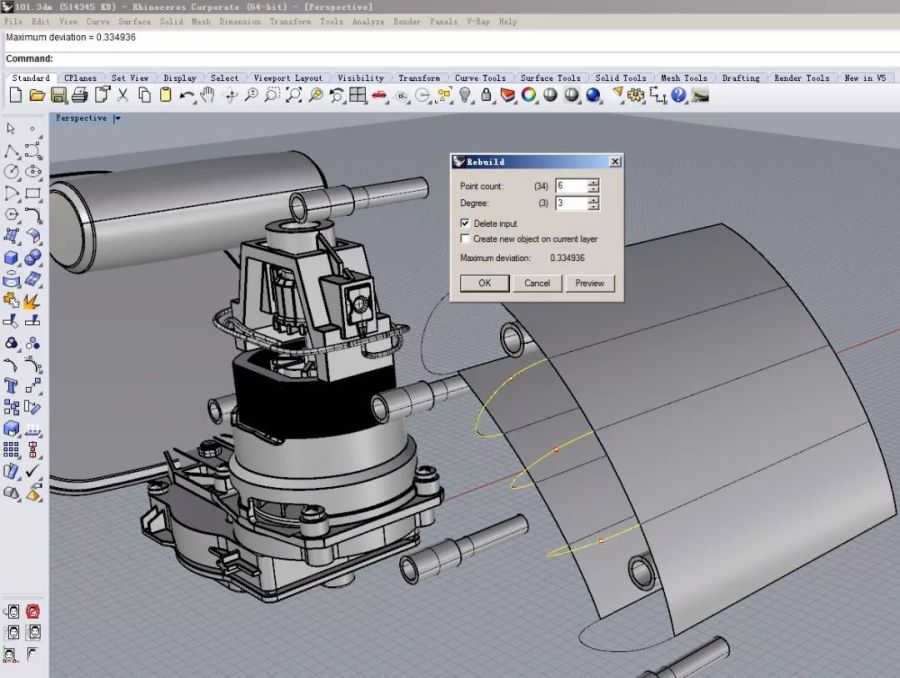
Task: Open the Surface menu
Action: 134,21
